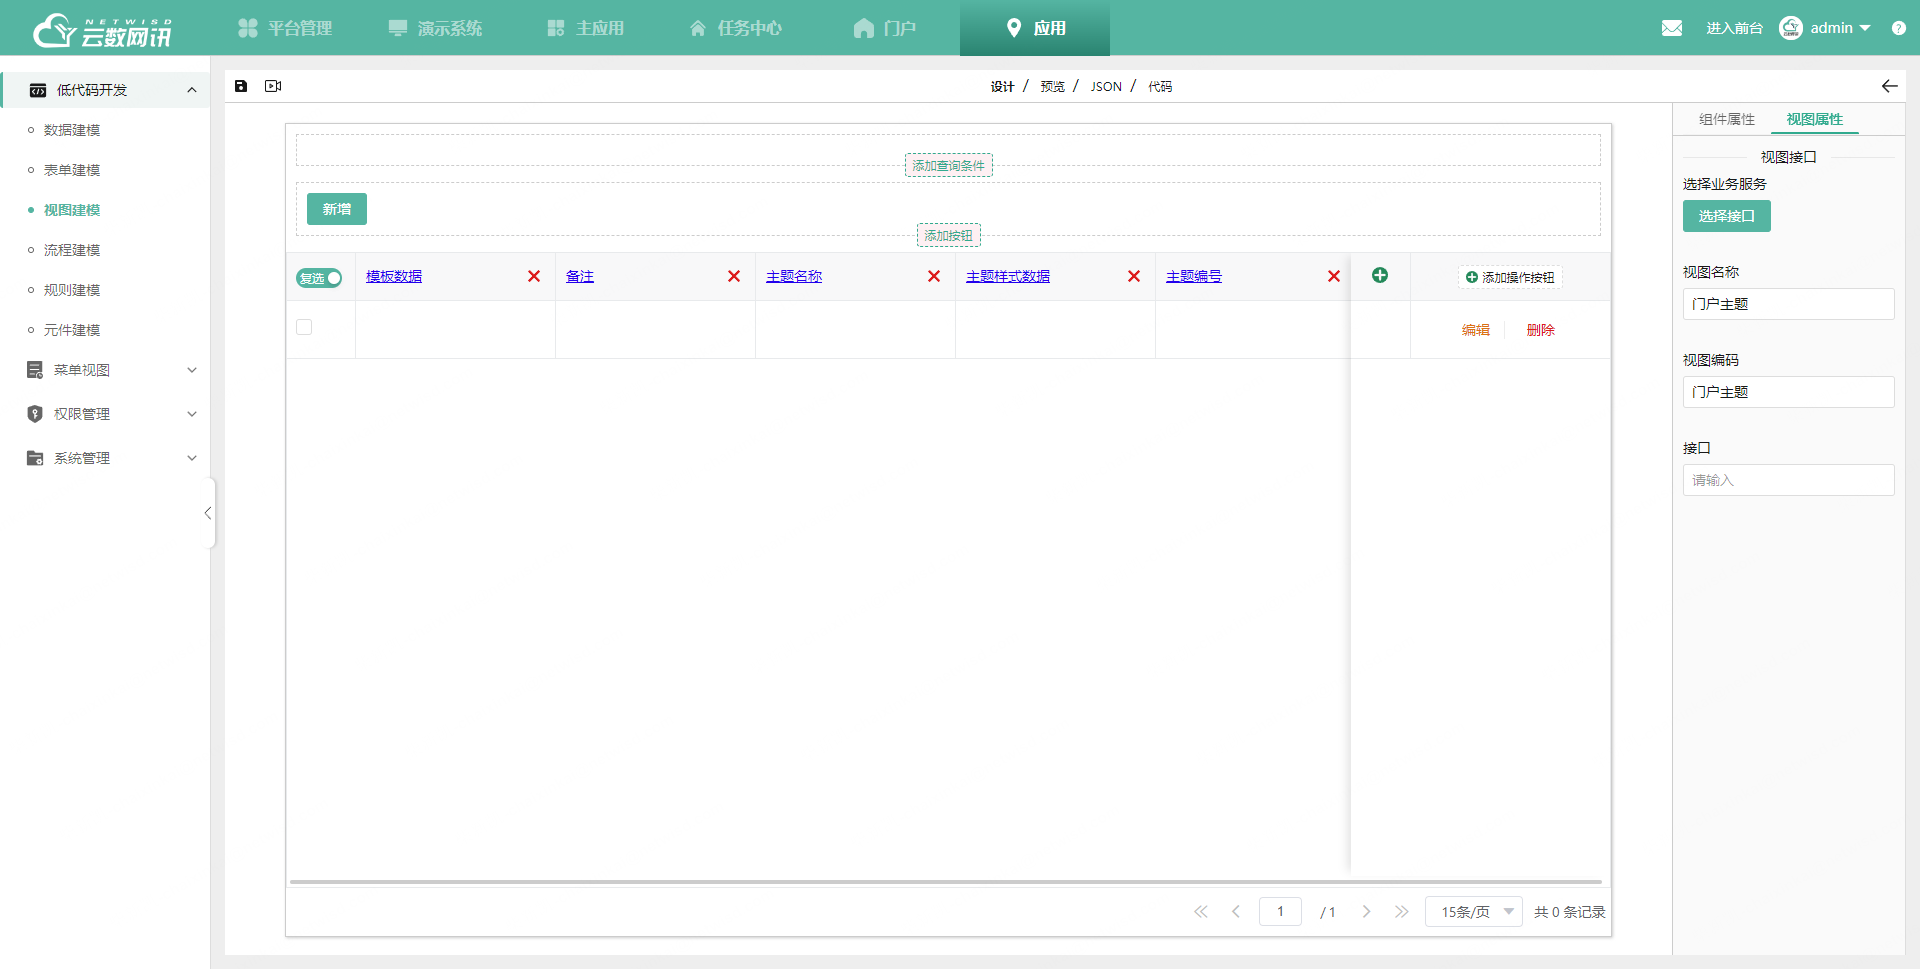Click the help question mark icon
1920x969 pixels.
(1898, 28)
